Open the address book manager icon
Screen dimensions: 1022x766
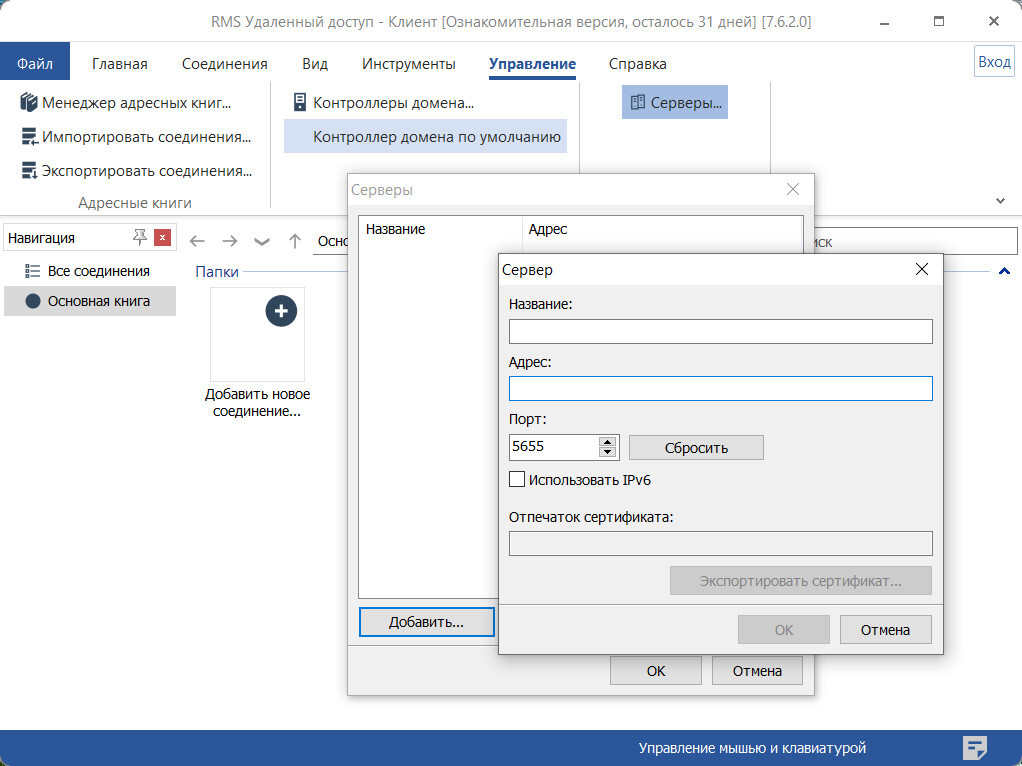[x=29, y=102]
